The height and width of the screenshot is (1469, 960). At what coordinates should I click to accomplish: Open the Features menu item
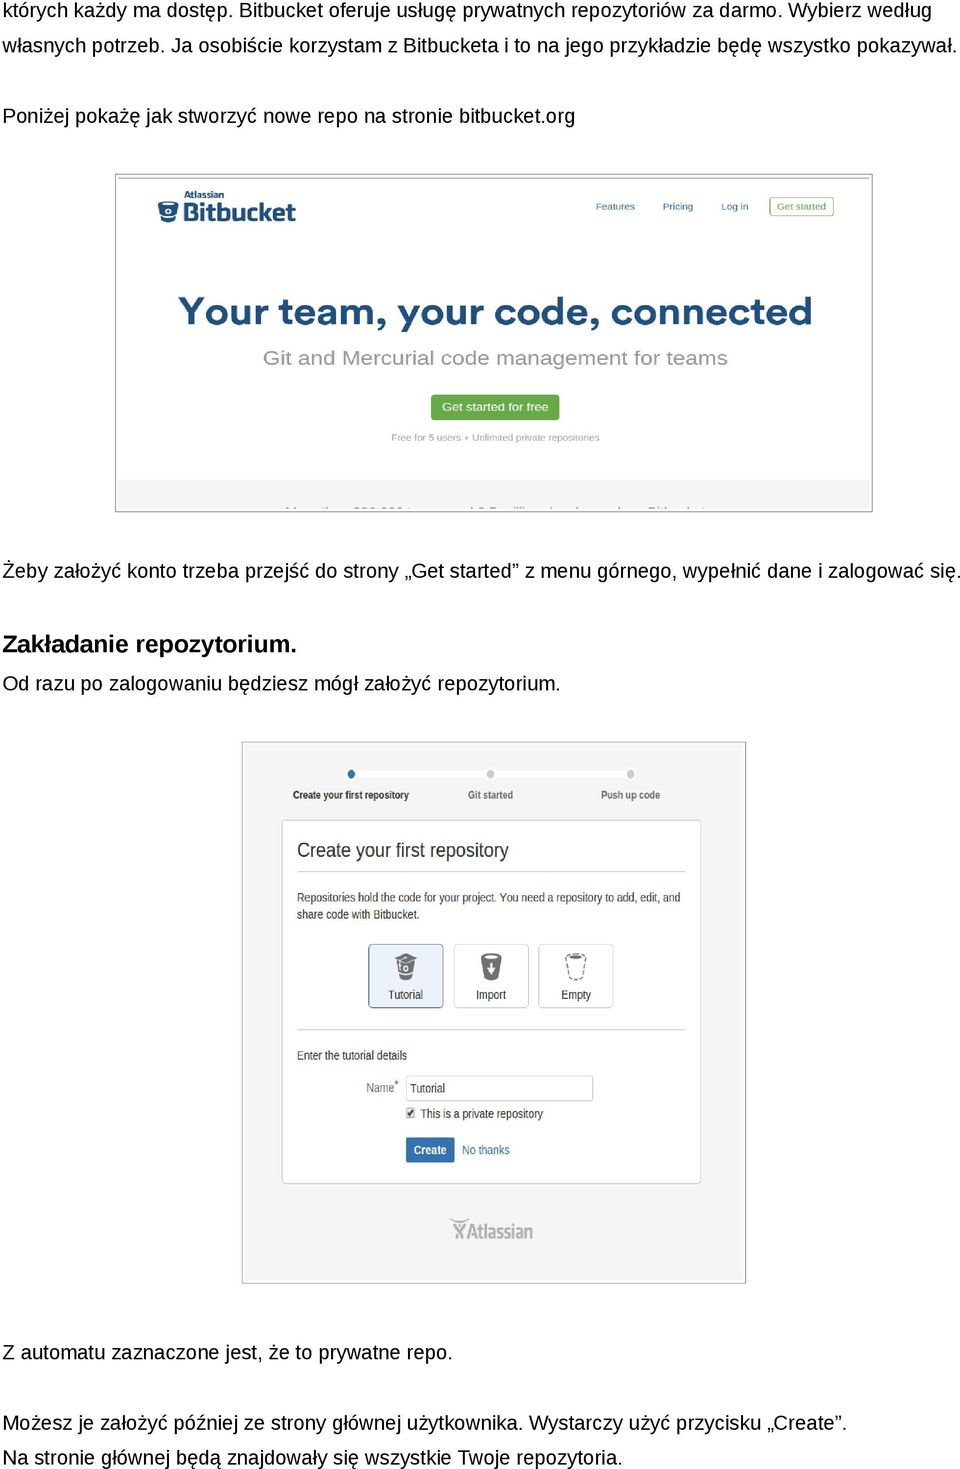click(x=615, y=207)
